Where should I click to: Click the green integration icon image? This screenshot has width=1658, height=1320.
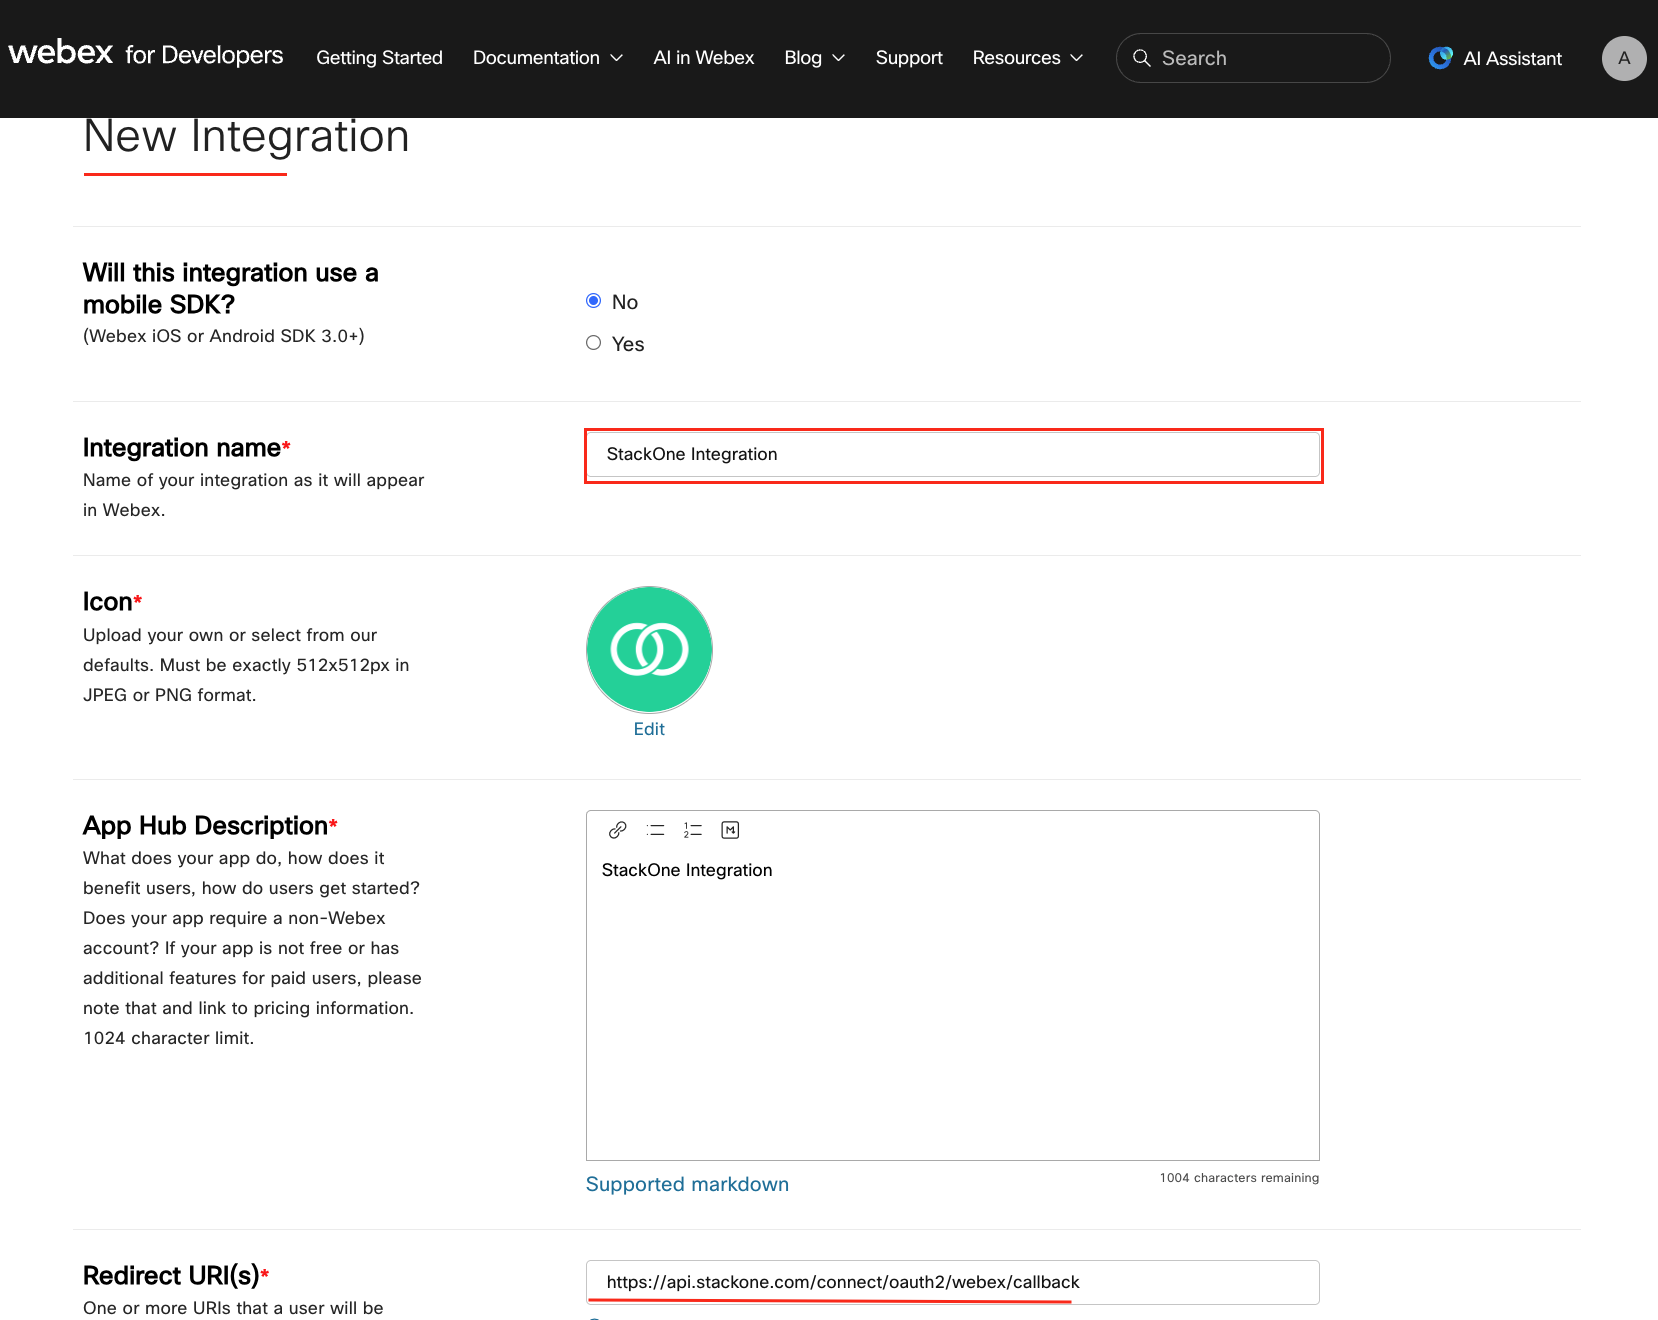649,649
